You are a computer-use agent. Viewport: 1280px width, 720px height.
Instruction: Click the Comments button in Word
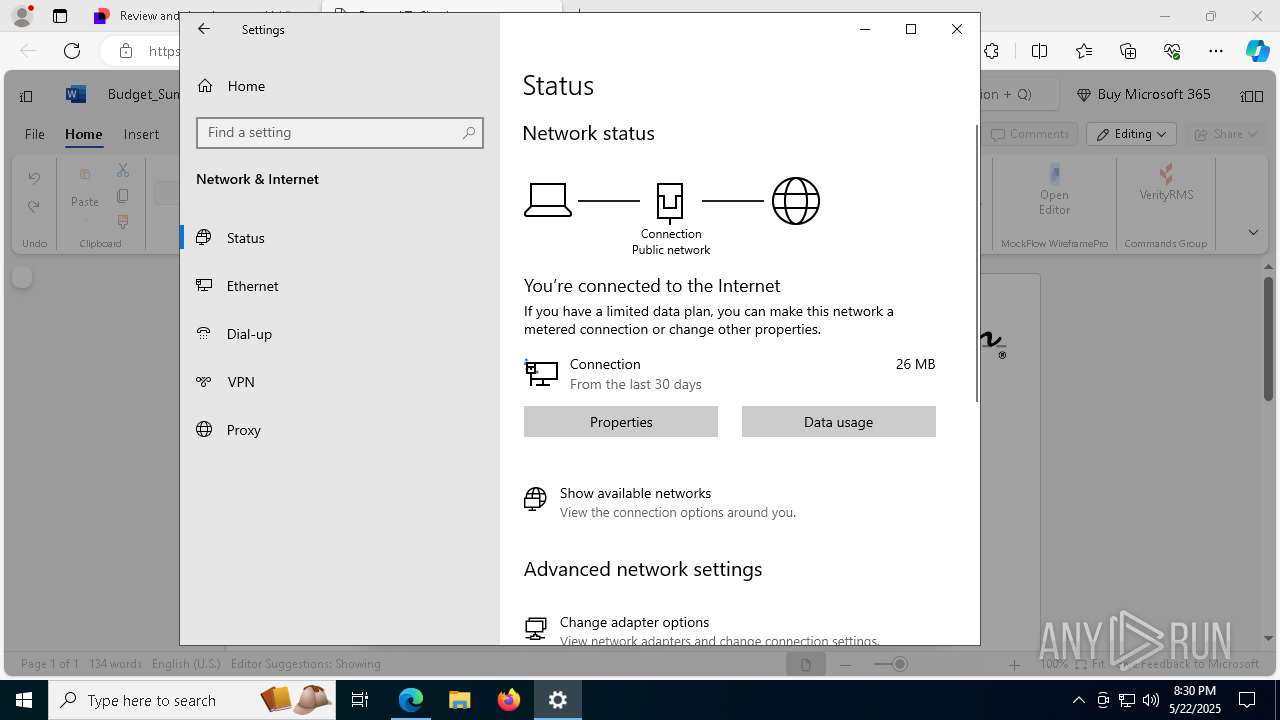point(1029,134)
